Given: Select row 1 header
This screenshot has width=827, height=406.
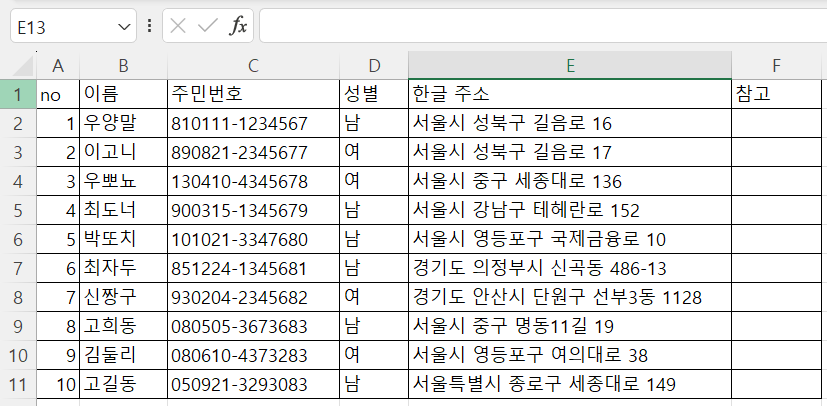Looking at the screenshot, I should pos(18,94).
